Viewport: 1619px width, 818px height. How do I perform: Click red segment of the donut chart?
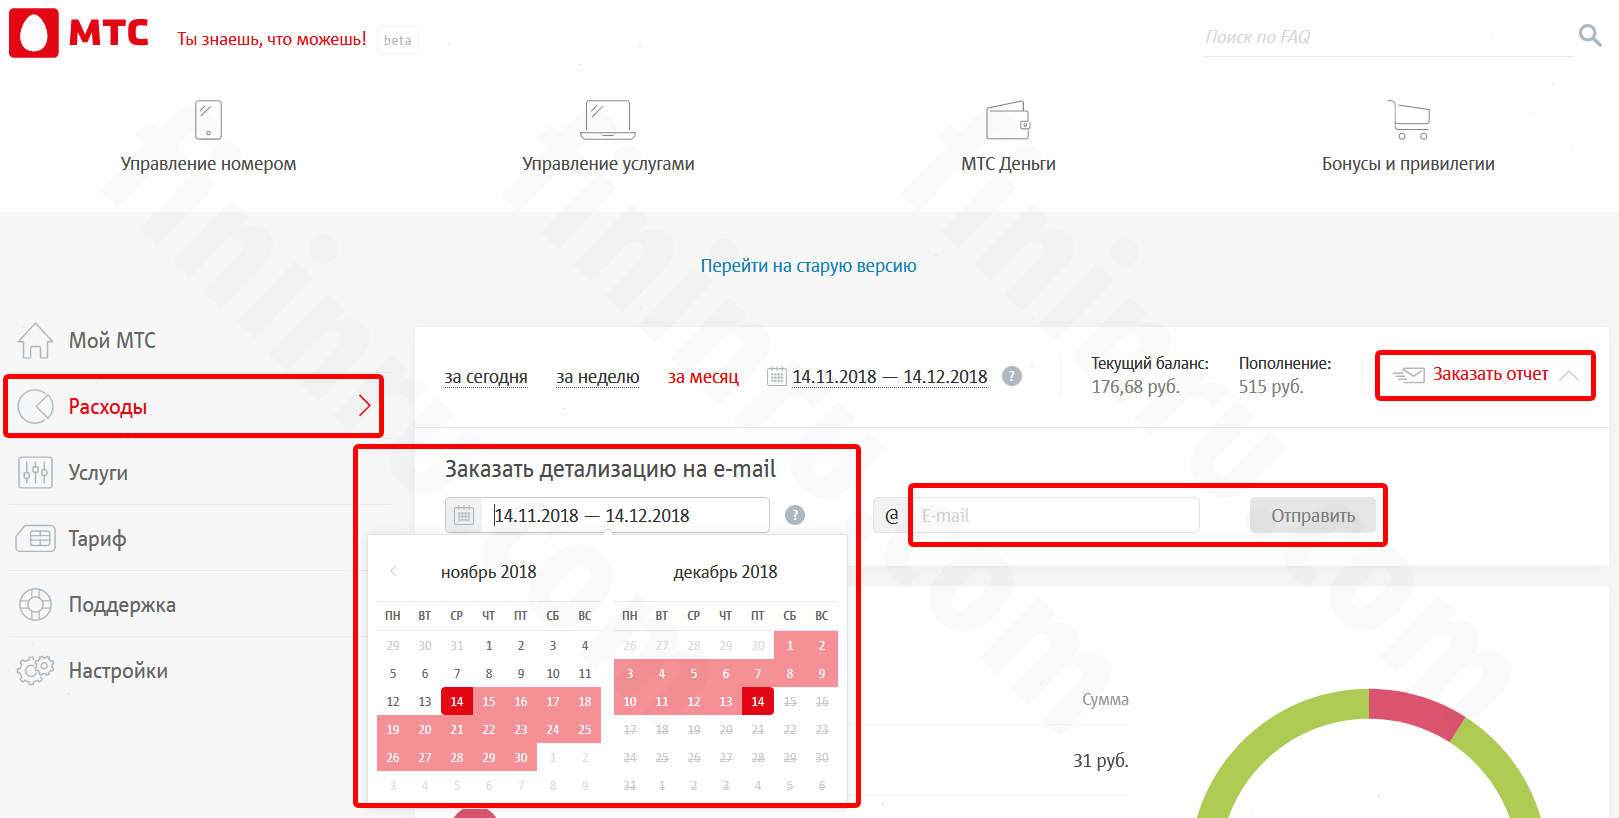[1415, 710]
